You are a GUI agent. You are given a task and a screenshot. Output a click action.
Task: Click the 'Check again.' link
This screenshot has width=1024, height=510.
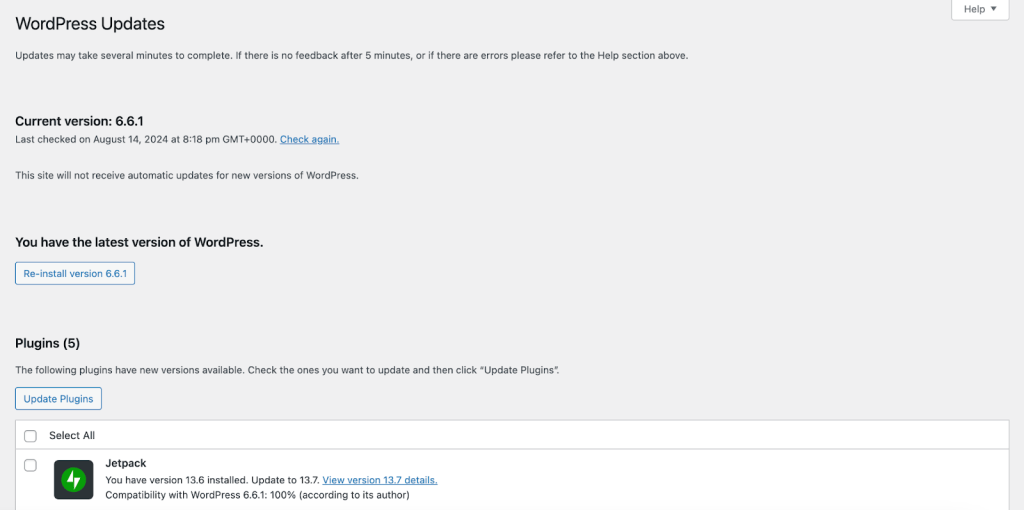coord(309,139)
